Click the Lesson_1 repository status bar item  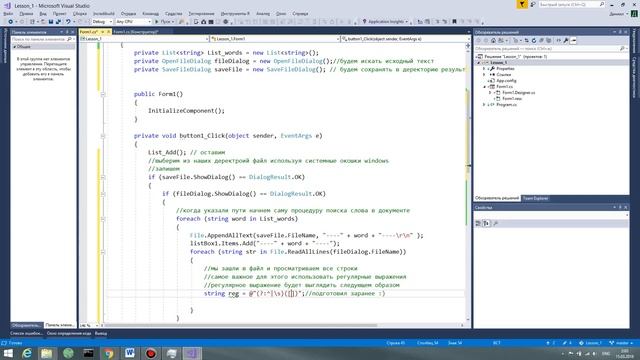tap(591, 343)
